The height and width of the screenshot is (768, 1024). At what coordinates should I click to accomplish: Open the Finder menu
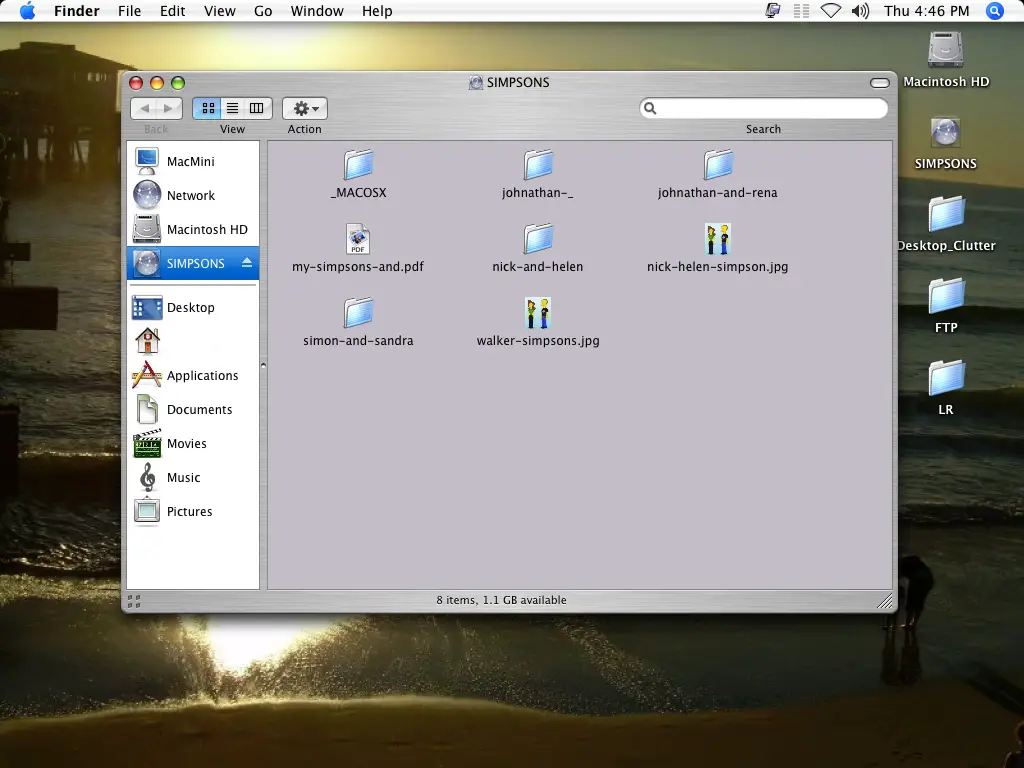[x=76, y=11]
